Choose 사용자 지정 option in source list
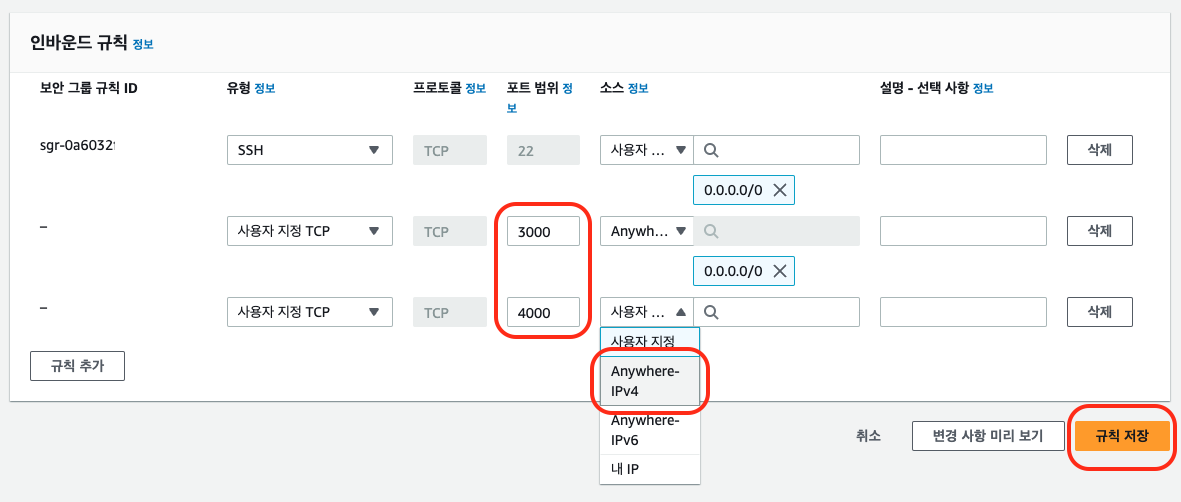This screenshot has width=1181, height=502. (649, 342)
